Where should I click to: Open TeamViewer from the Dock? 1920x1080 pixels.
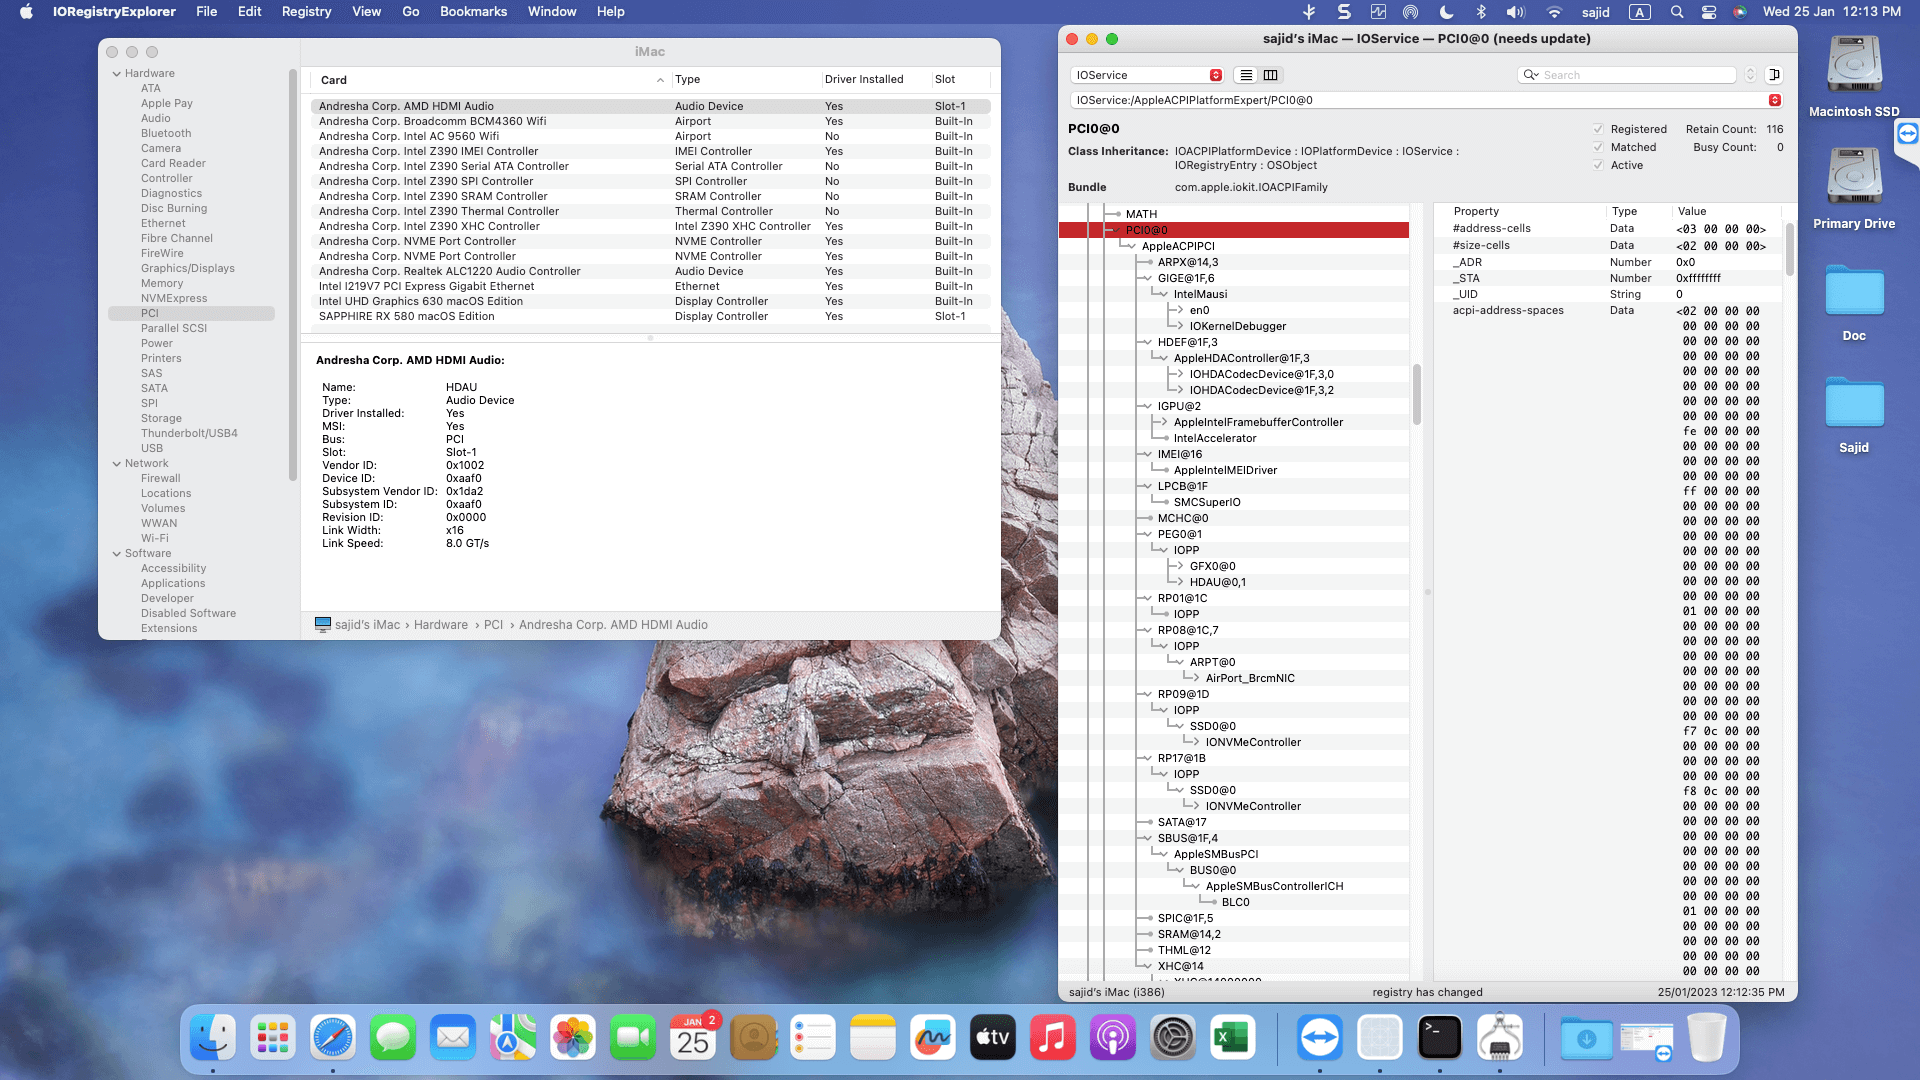click(x=1320, y=1038)
